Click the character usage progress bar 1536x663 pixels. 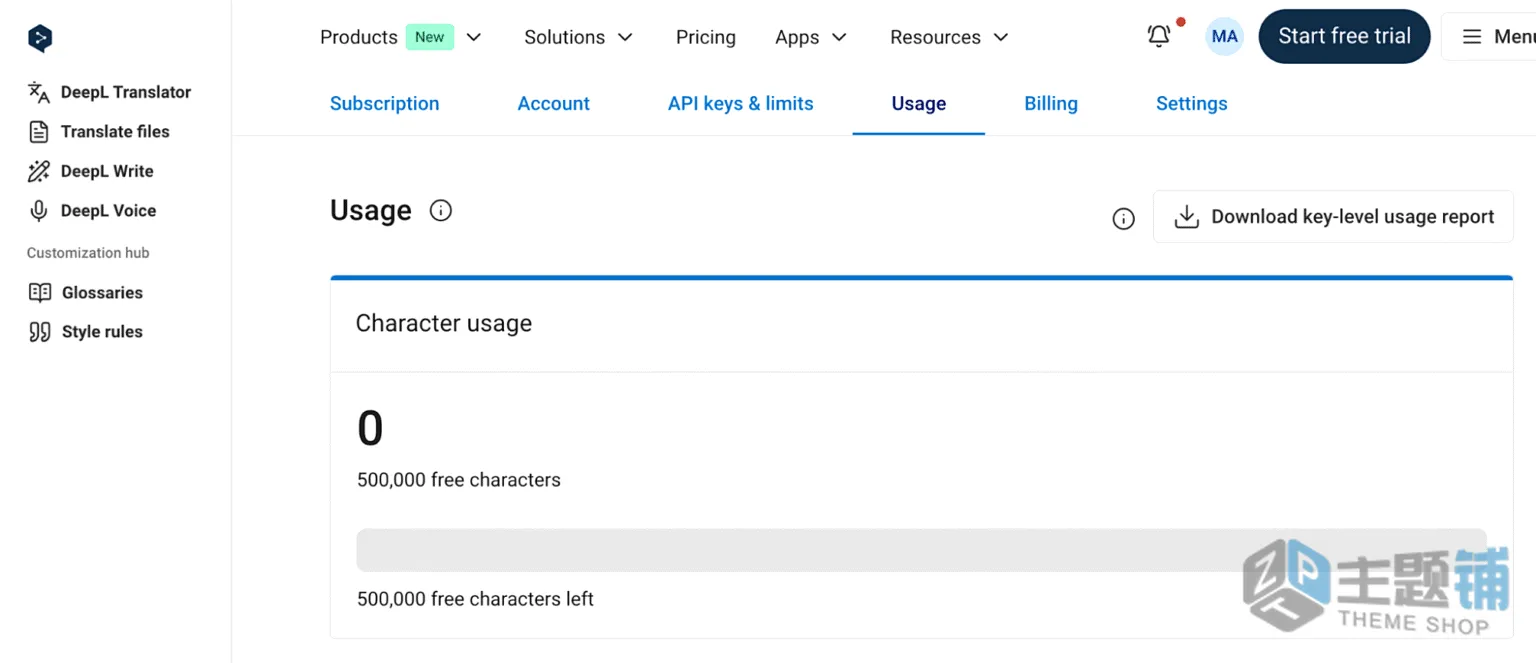(x=921, y=550)
